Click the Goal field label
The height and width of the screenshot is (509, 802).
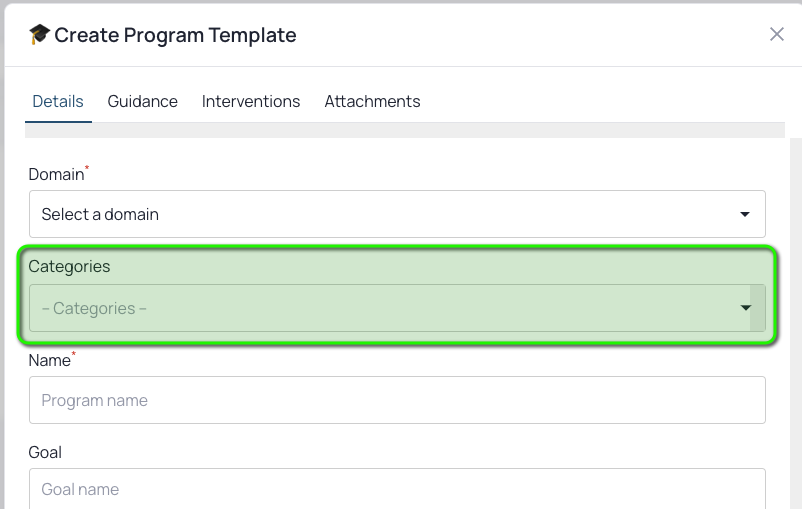(45, 453)
